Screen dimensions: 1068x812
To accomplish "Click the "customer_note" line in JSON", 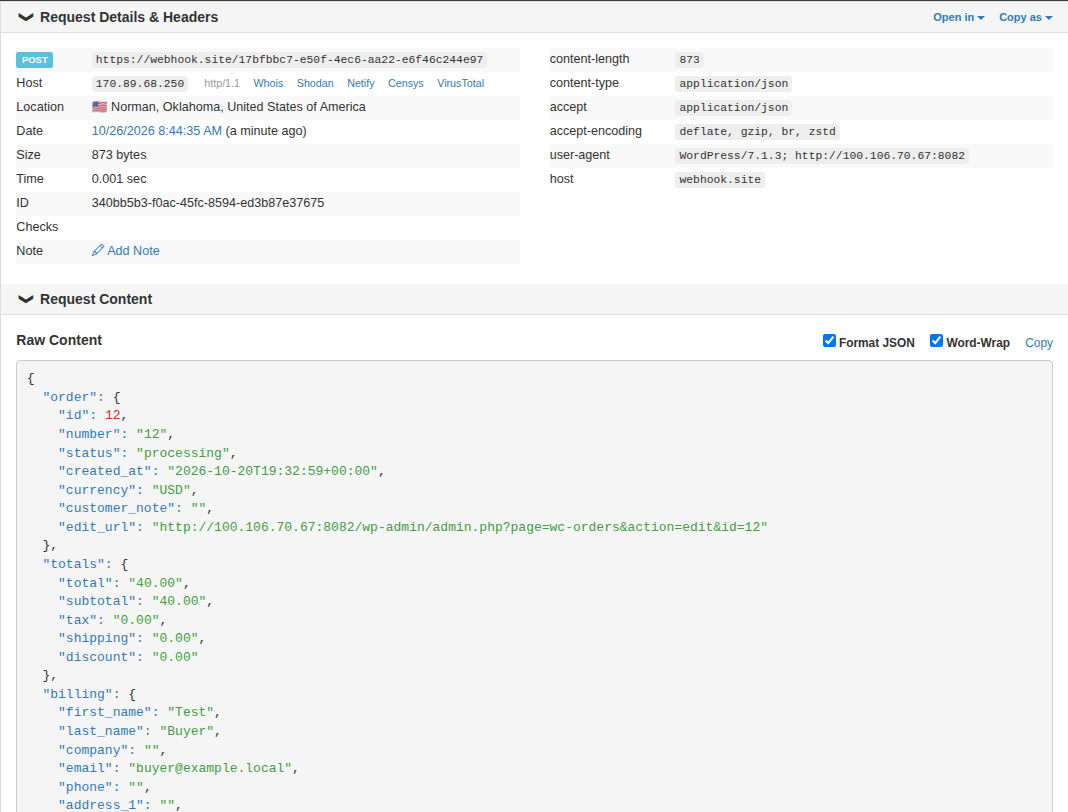I will (x=136, y=508).
